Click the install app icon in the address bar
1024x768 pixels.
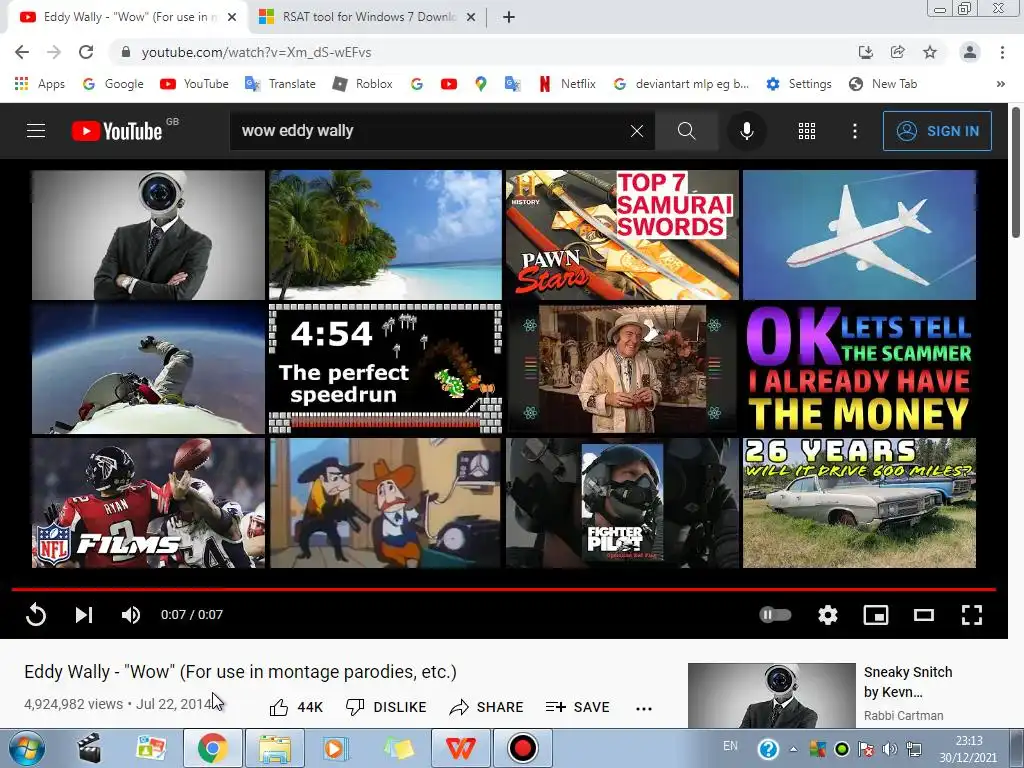point(865,52)
